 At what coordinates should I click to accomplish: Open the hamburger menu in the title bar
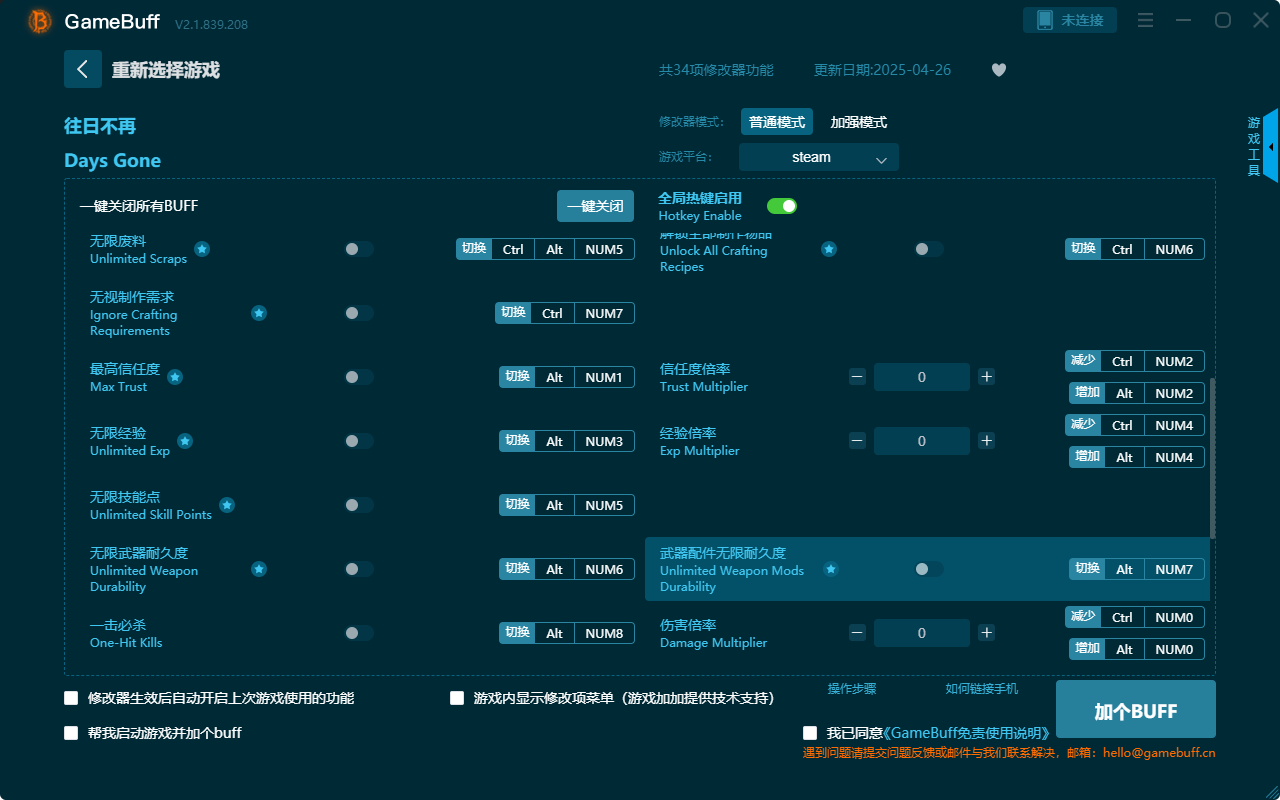(x=1145, y=20)
